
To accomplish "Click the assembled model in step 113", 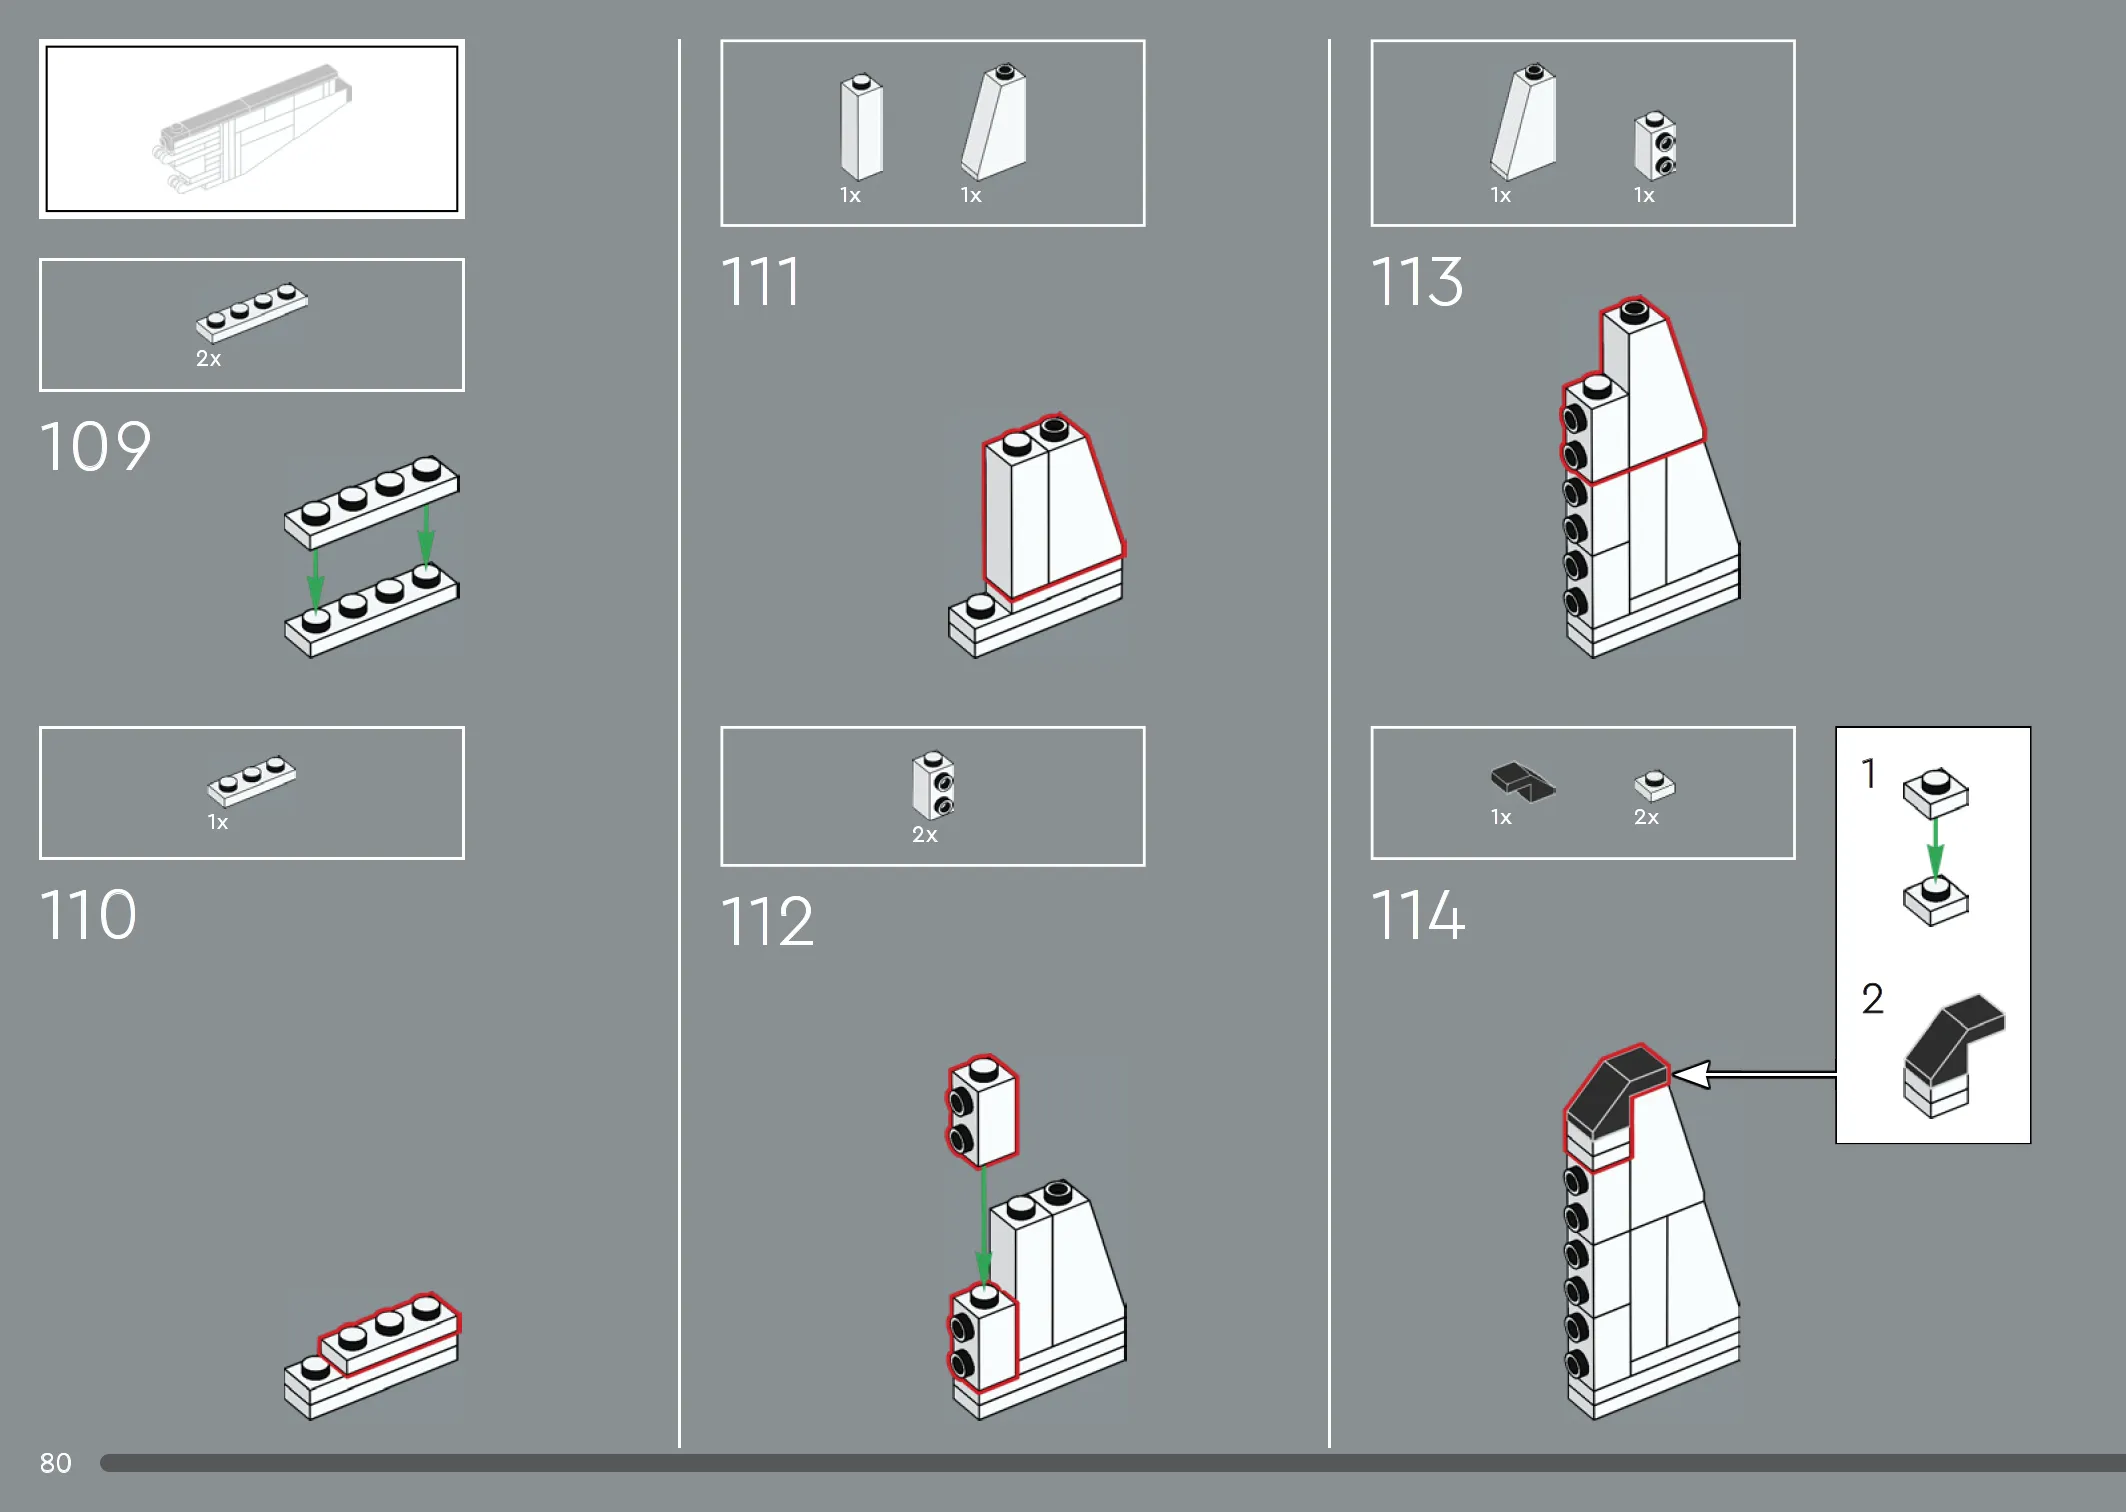I will point(1650,476).
